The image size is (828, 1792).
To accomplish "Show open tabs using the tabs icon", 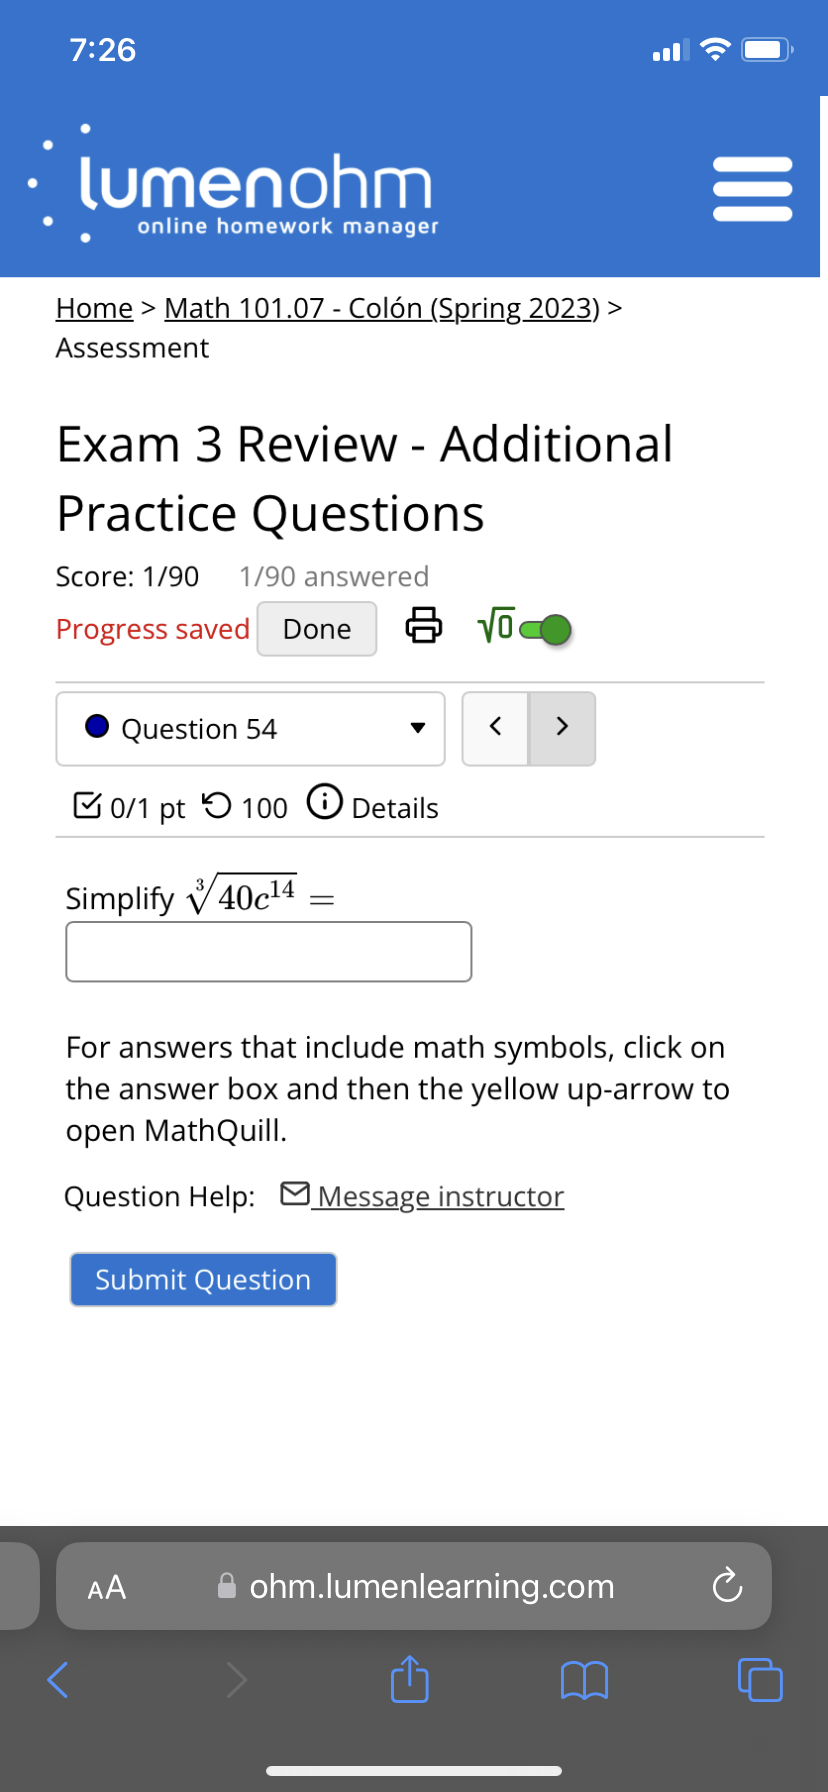I will [760, 1680].
